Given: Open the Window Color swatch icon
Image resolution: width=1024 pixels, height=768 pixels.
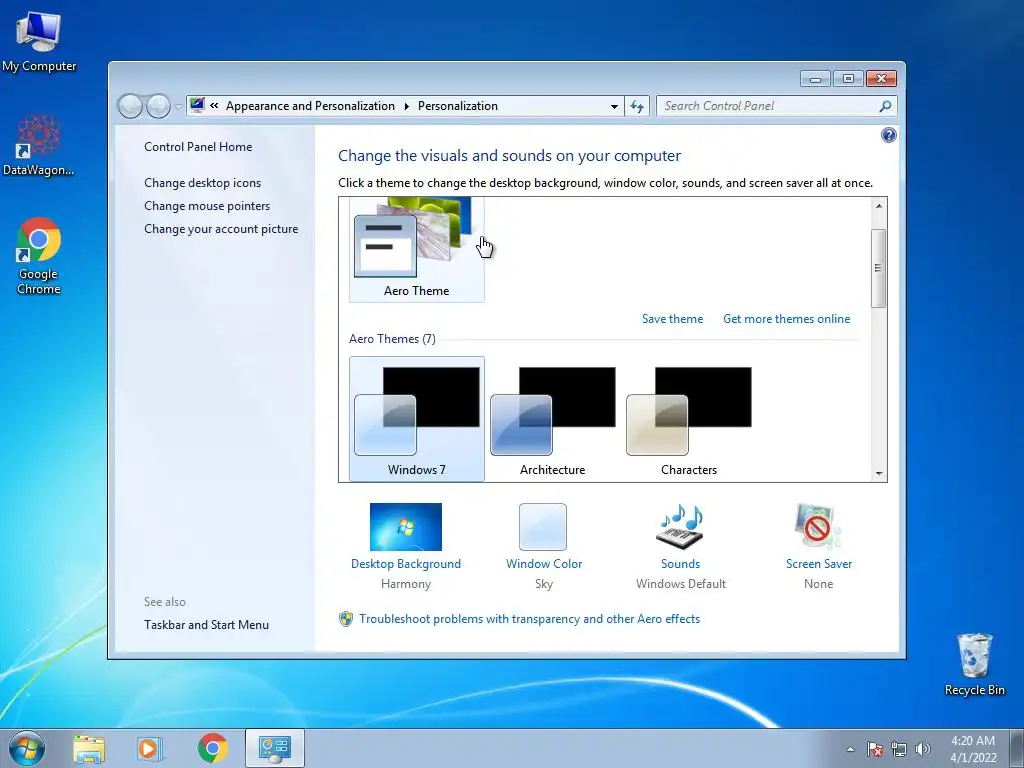Looking at the screenshot, I should 543,526.
